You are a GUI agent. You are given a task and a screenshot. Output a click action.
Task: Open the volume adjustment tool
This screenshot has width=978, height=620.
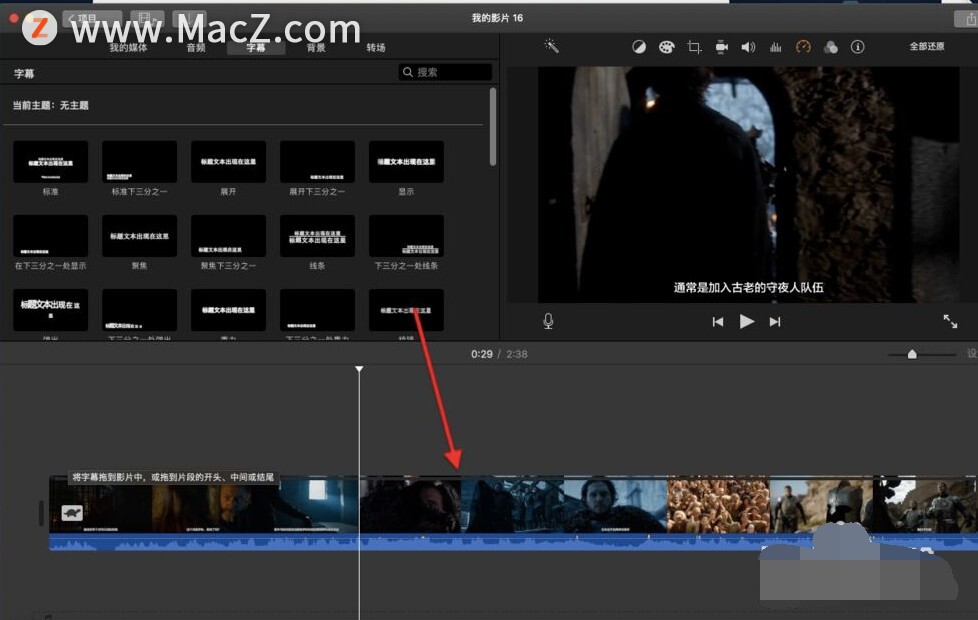(748, 47)
